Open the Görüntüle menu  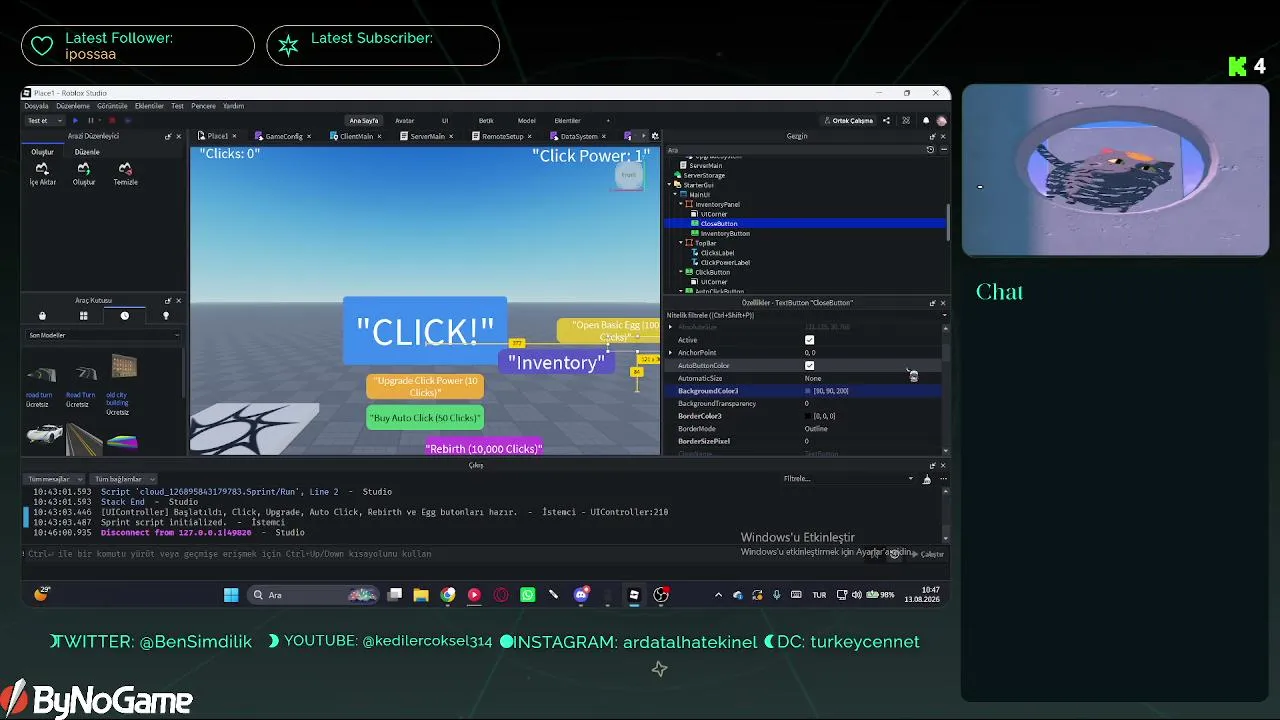click(x=112, y=106)
